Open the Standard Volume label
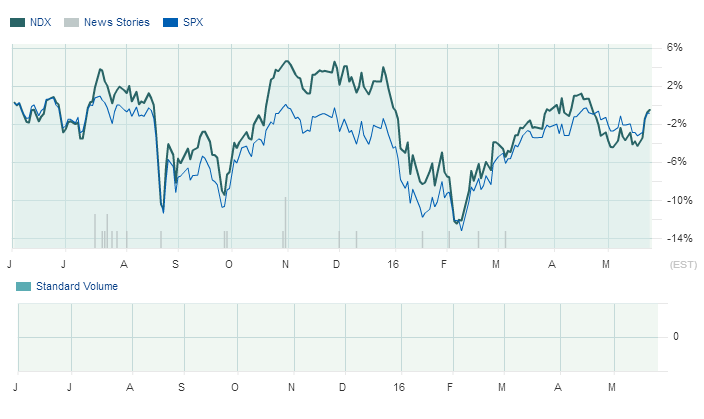704x419 pixels. (77, 287)
